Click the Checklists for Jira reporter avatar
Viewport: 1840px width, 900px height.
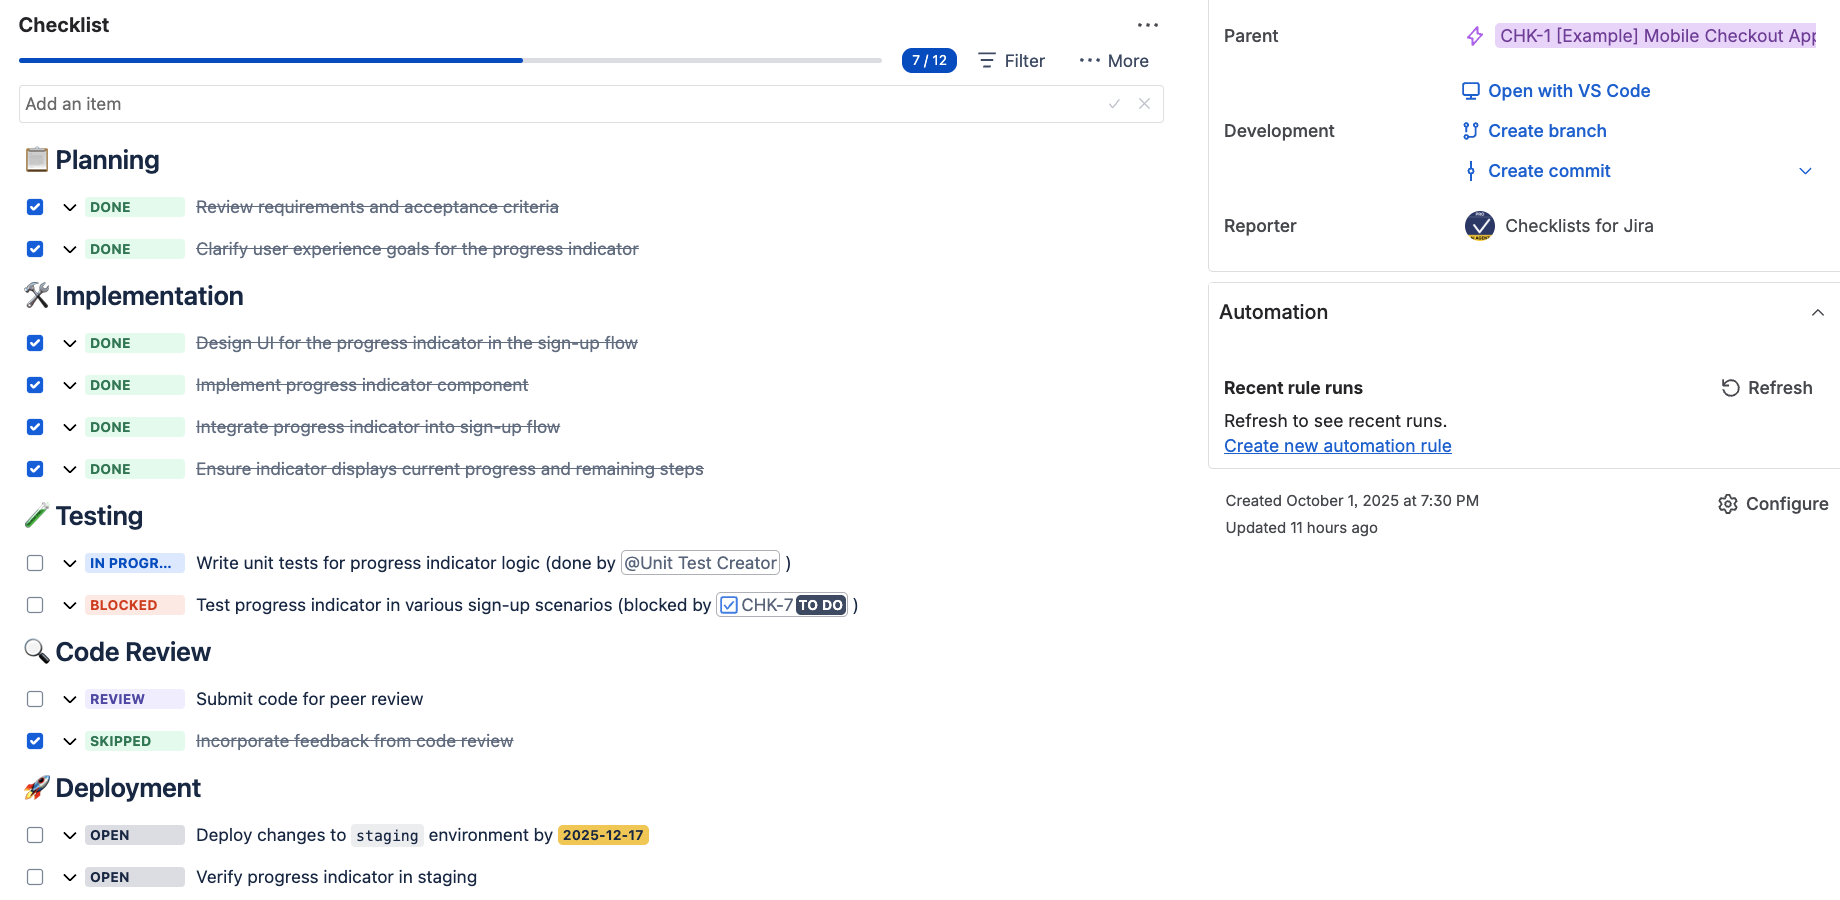(1478, 226)
